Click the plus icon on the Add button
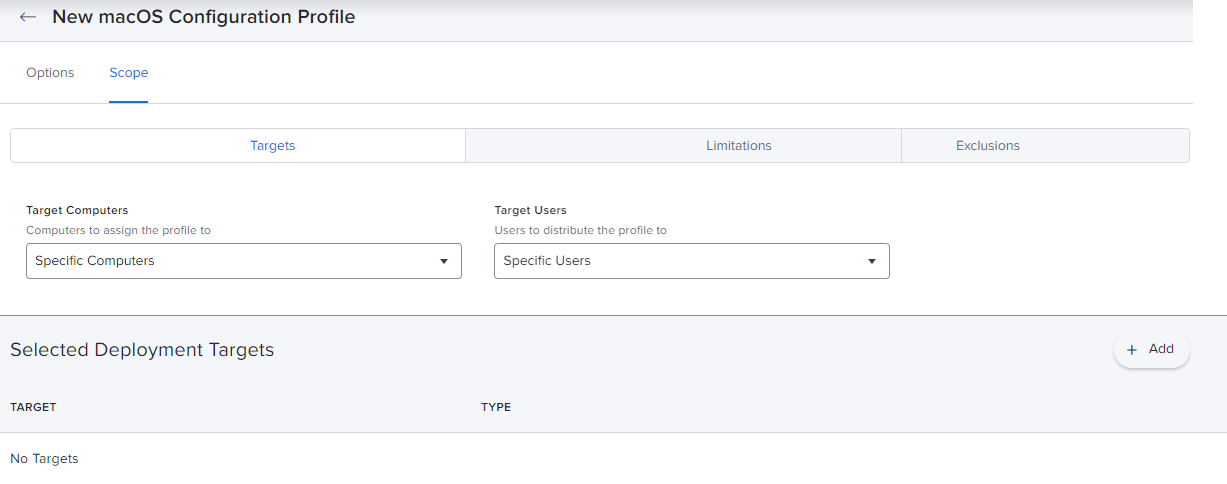1227x484 pixels. (x=1132, y=350)
